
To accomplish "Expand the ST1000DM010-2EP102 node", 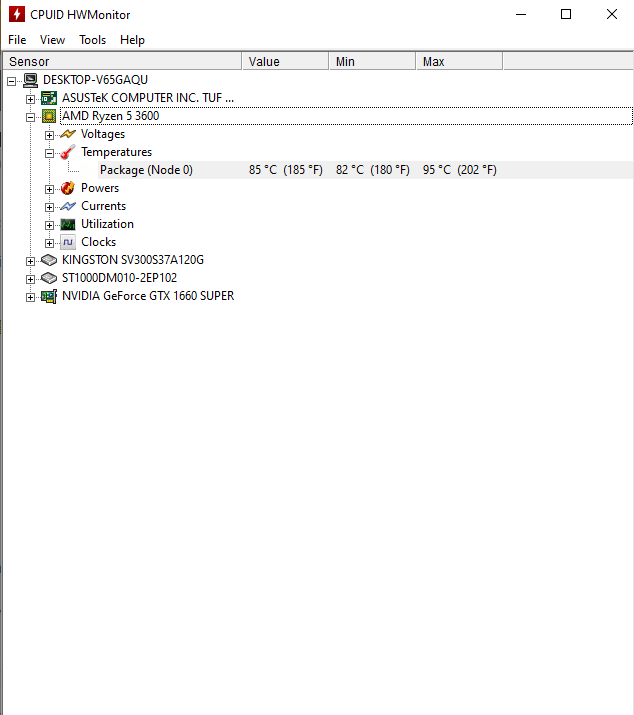I will 30,279.
